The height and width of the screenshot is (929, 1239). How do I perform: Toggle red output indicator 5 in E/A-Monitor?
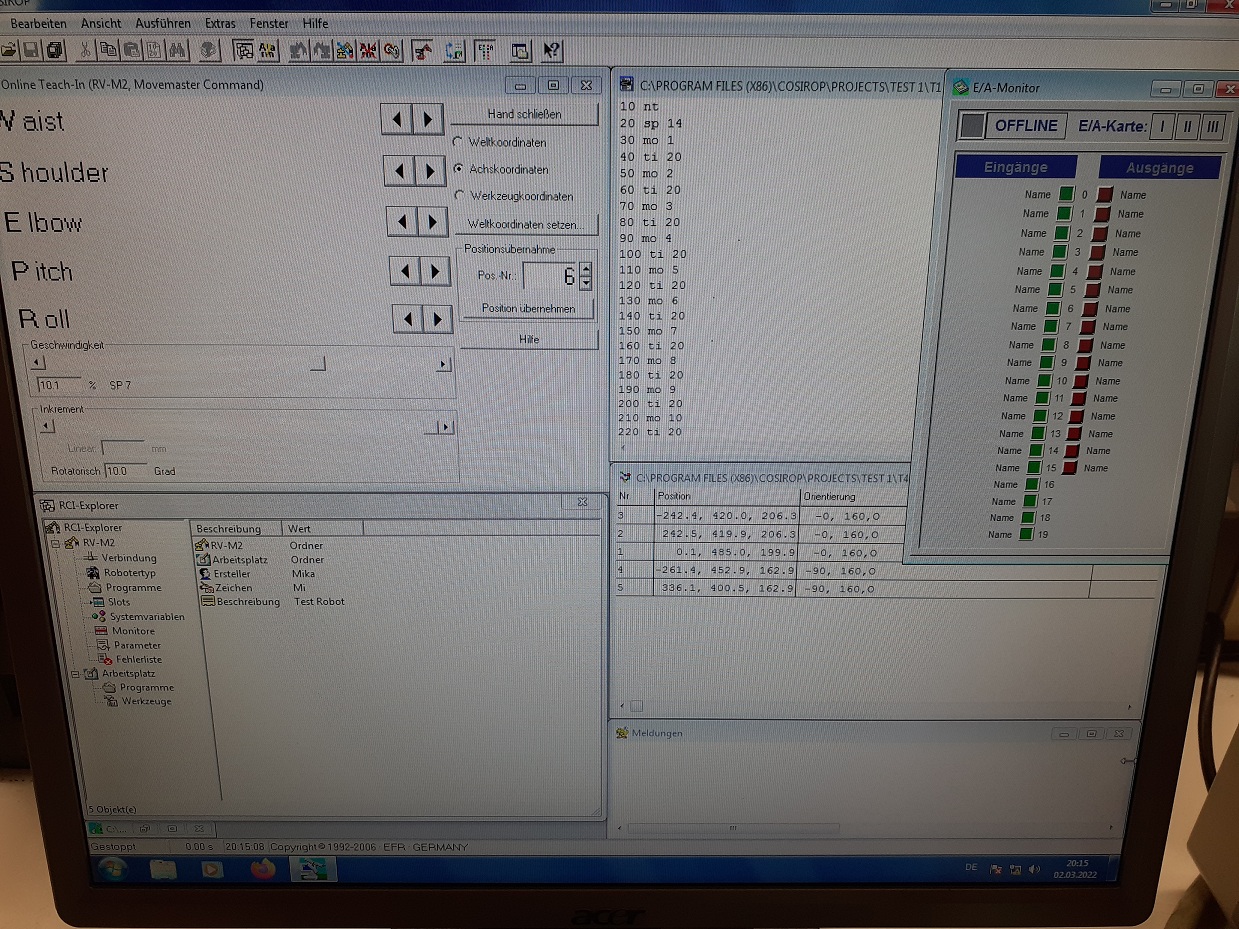coord(1093,290)
